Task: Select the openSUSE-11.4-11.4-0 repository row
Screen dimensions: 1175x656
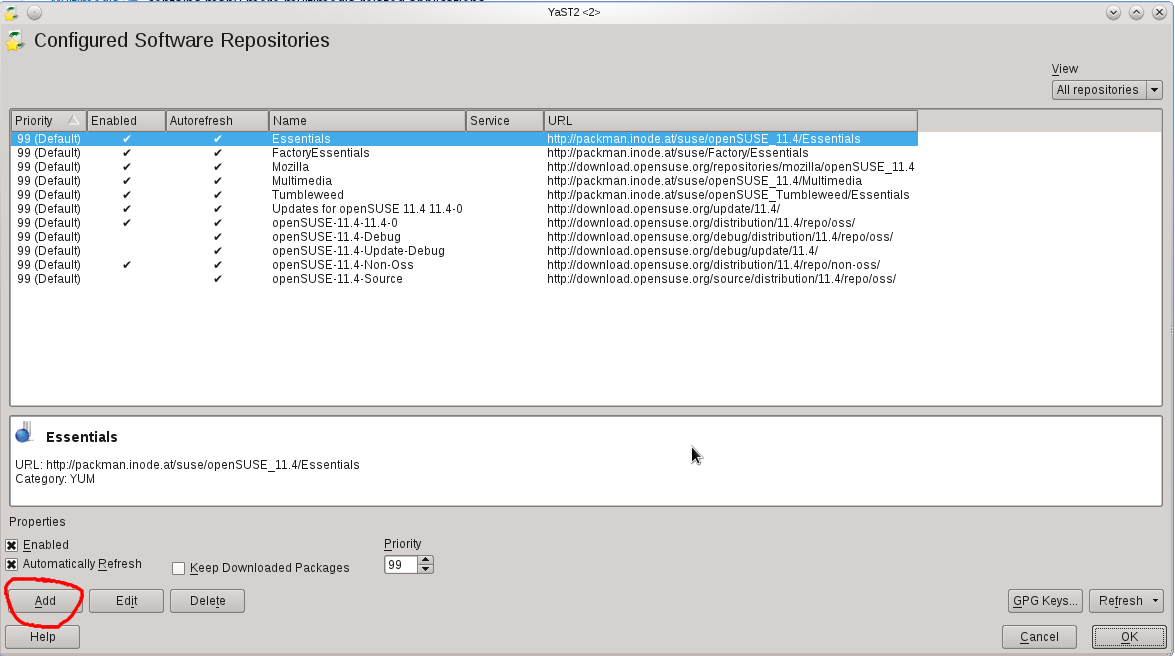Action: coord(465,223)
